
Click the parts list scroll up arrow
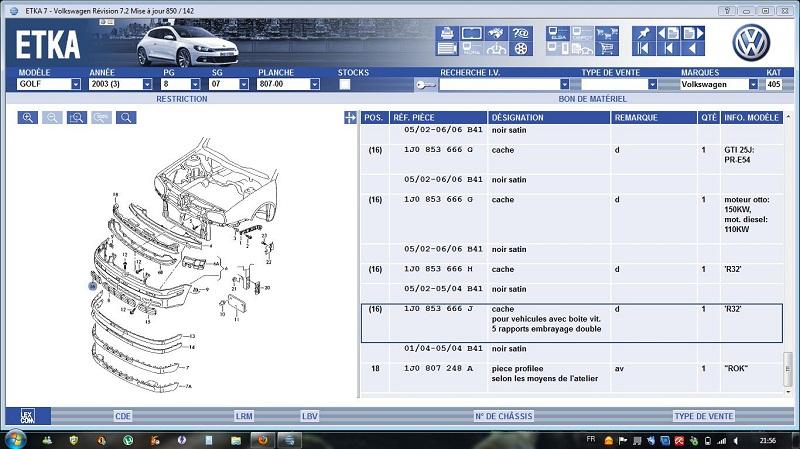pyautogui.click(x=788, y=117)
